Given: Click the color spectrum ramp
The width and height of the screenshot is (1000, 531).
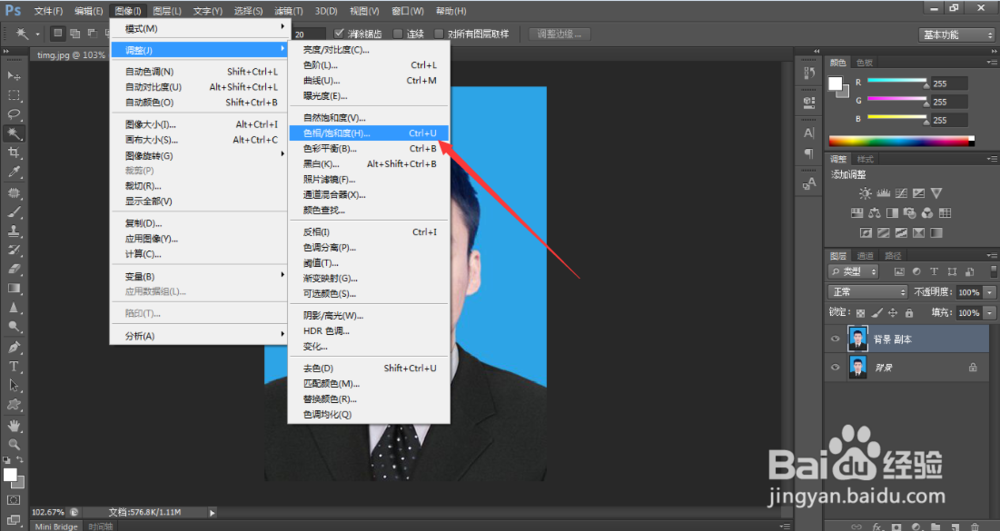Looking at the screenshot, I should [901, 141].
